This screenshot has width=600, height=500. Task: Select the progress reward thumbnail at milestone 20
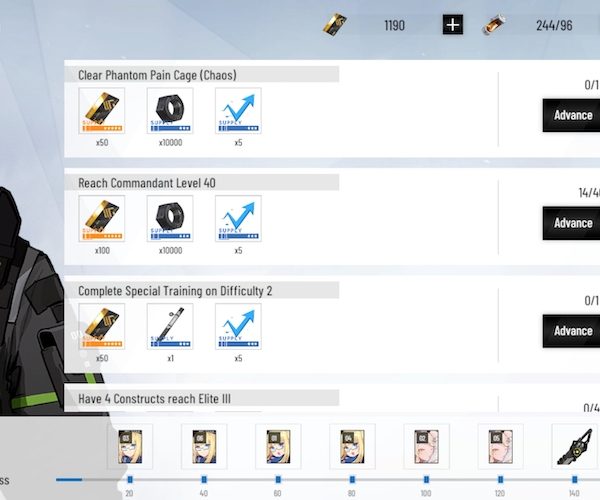(130, 446)
